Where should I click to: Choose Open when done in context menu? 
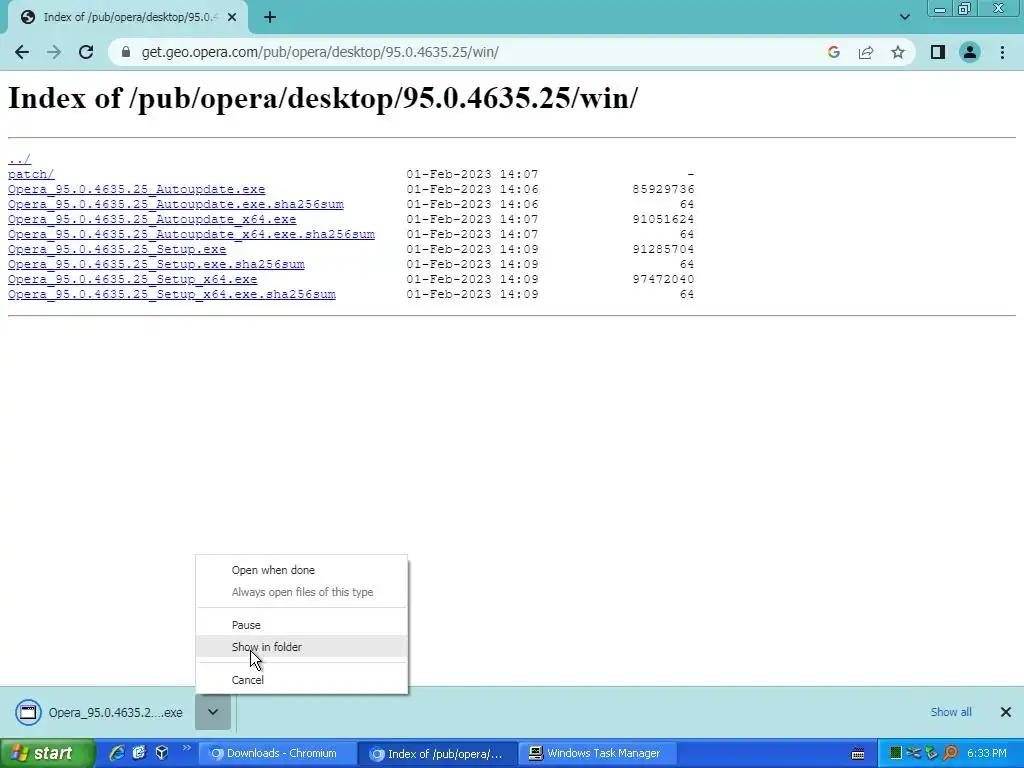[x=302, y=570]
